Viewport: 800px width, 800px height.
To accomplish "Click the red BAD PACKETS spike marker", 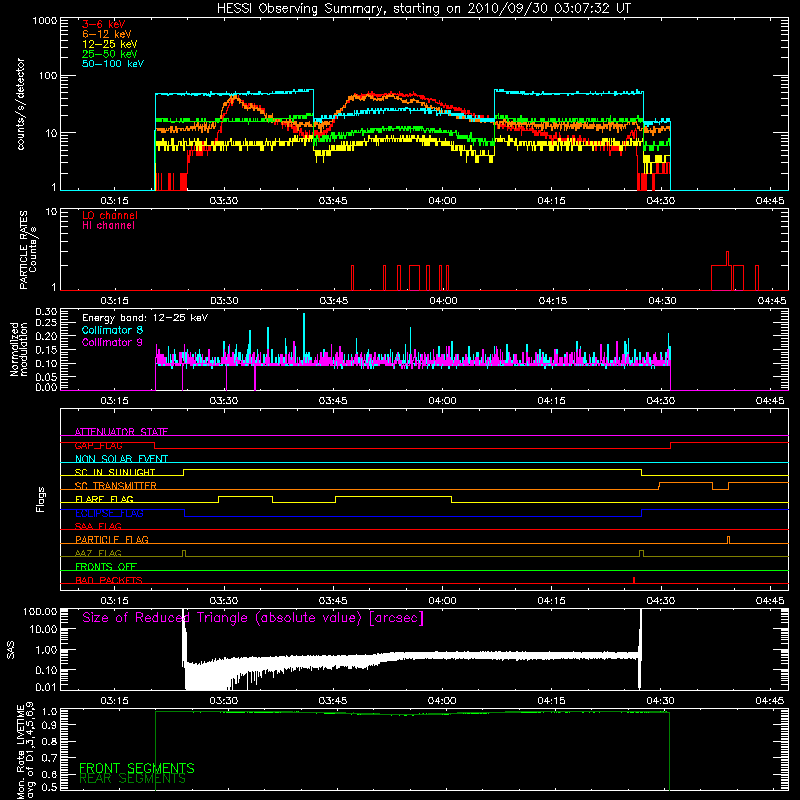I will pyautogui.click(x=634, y=580).
